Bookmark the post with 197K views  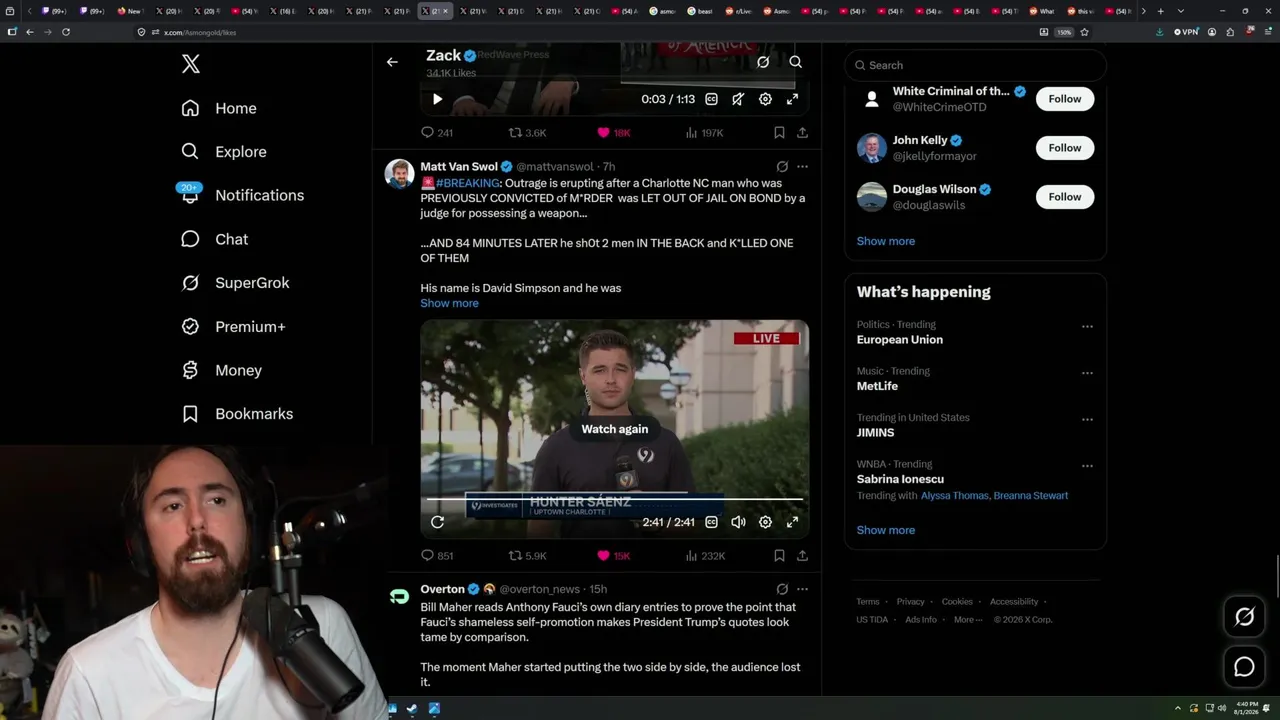[x=779, y=133]
